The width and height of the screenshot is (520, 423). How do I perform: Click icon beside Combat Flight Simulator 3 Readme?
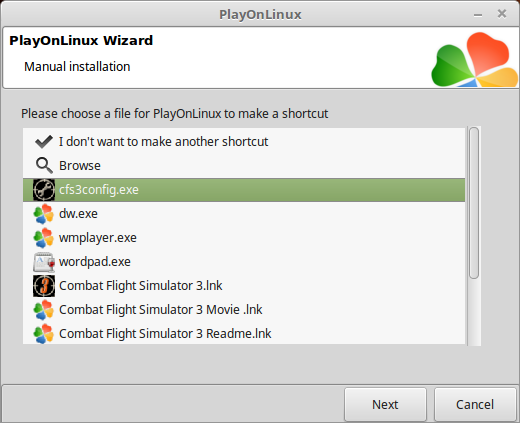(44, 334)
